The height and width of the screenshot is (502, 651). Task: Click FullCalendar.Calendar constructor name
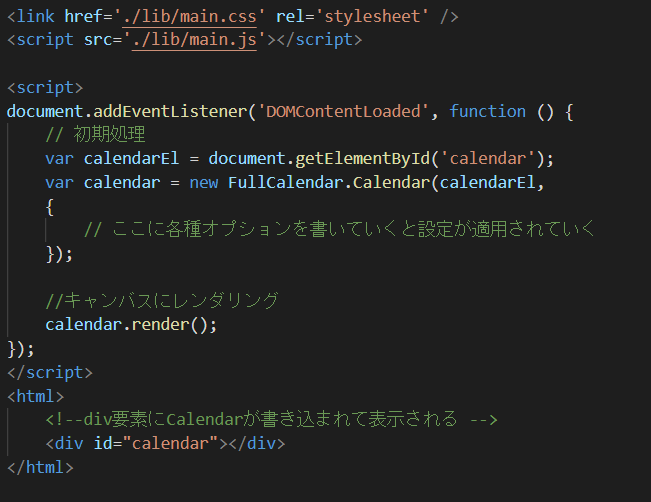[x=329, y=183]
